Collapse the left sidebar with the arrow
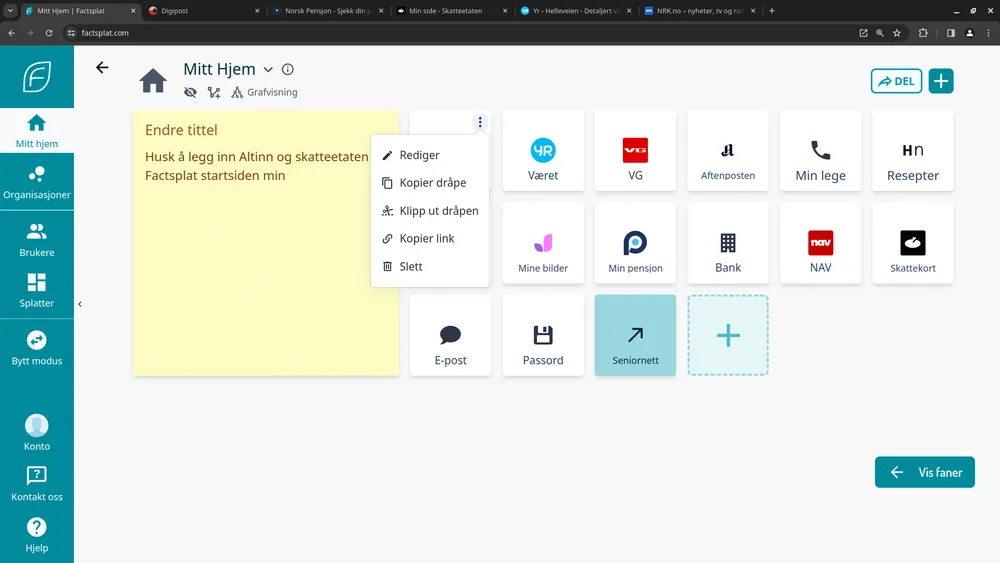Image resolution: width=1000 pixels, height=563 pixels. [79, 304]
